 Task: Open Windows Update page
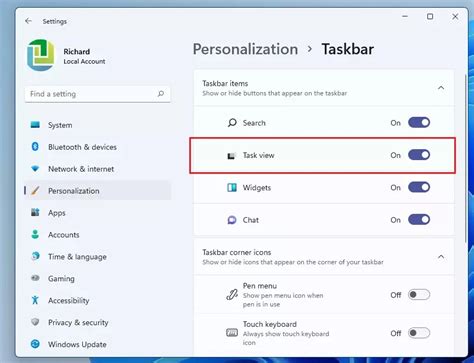tap(97, 344)
